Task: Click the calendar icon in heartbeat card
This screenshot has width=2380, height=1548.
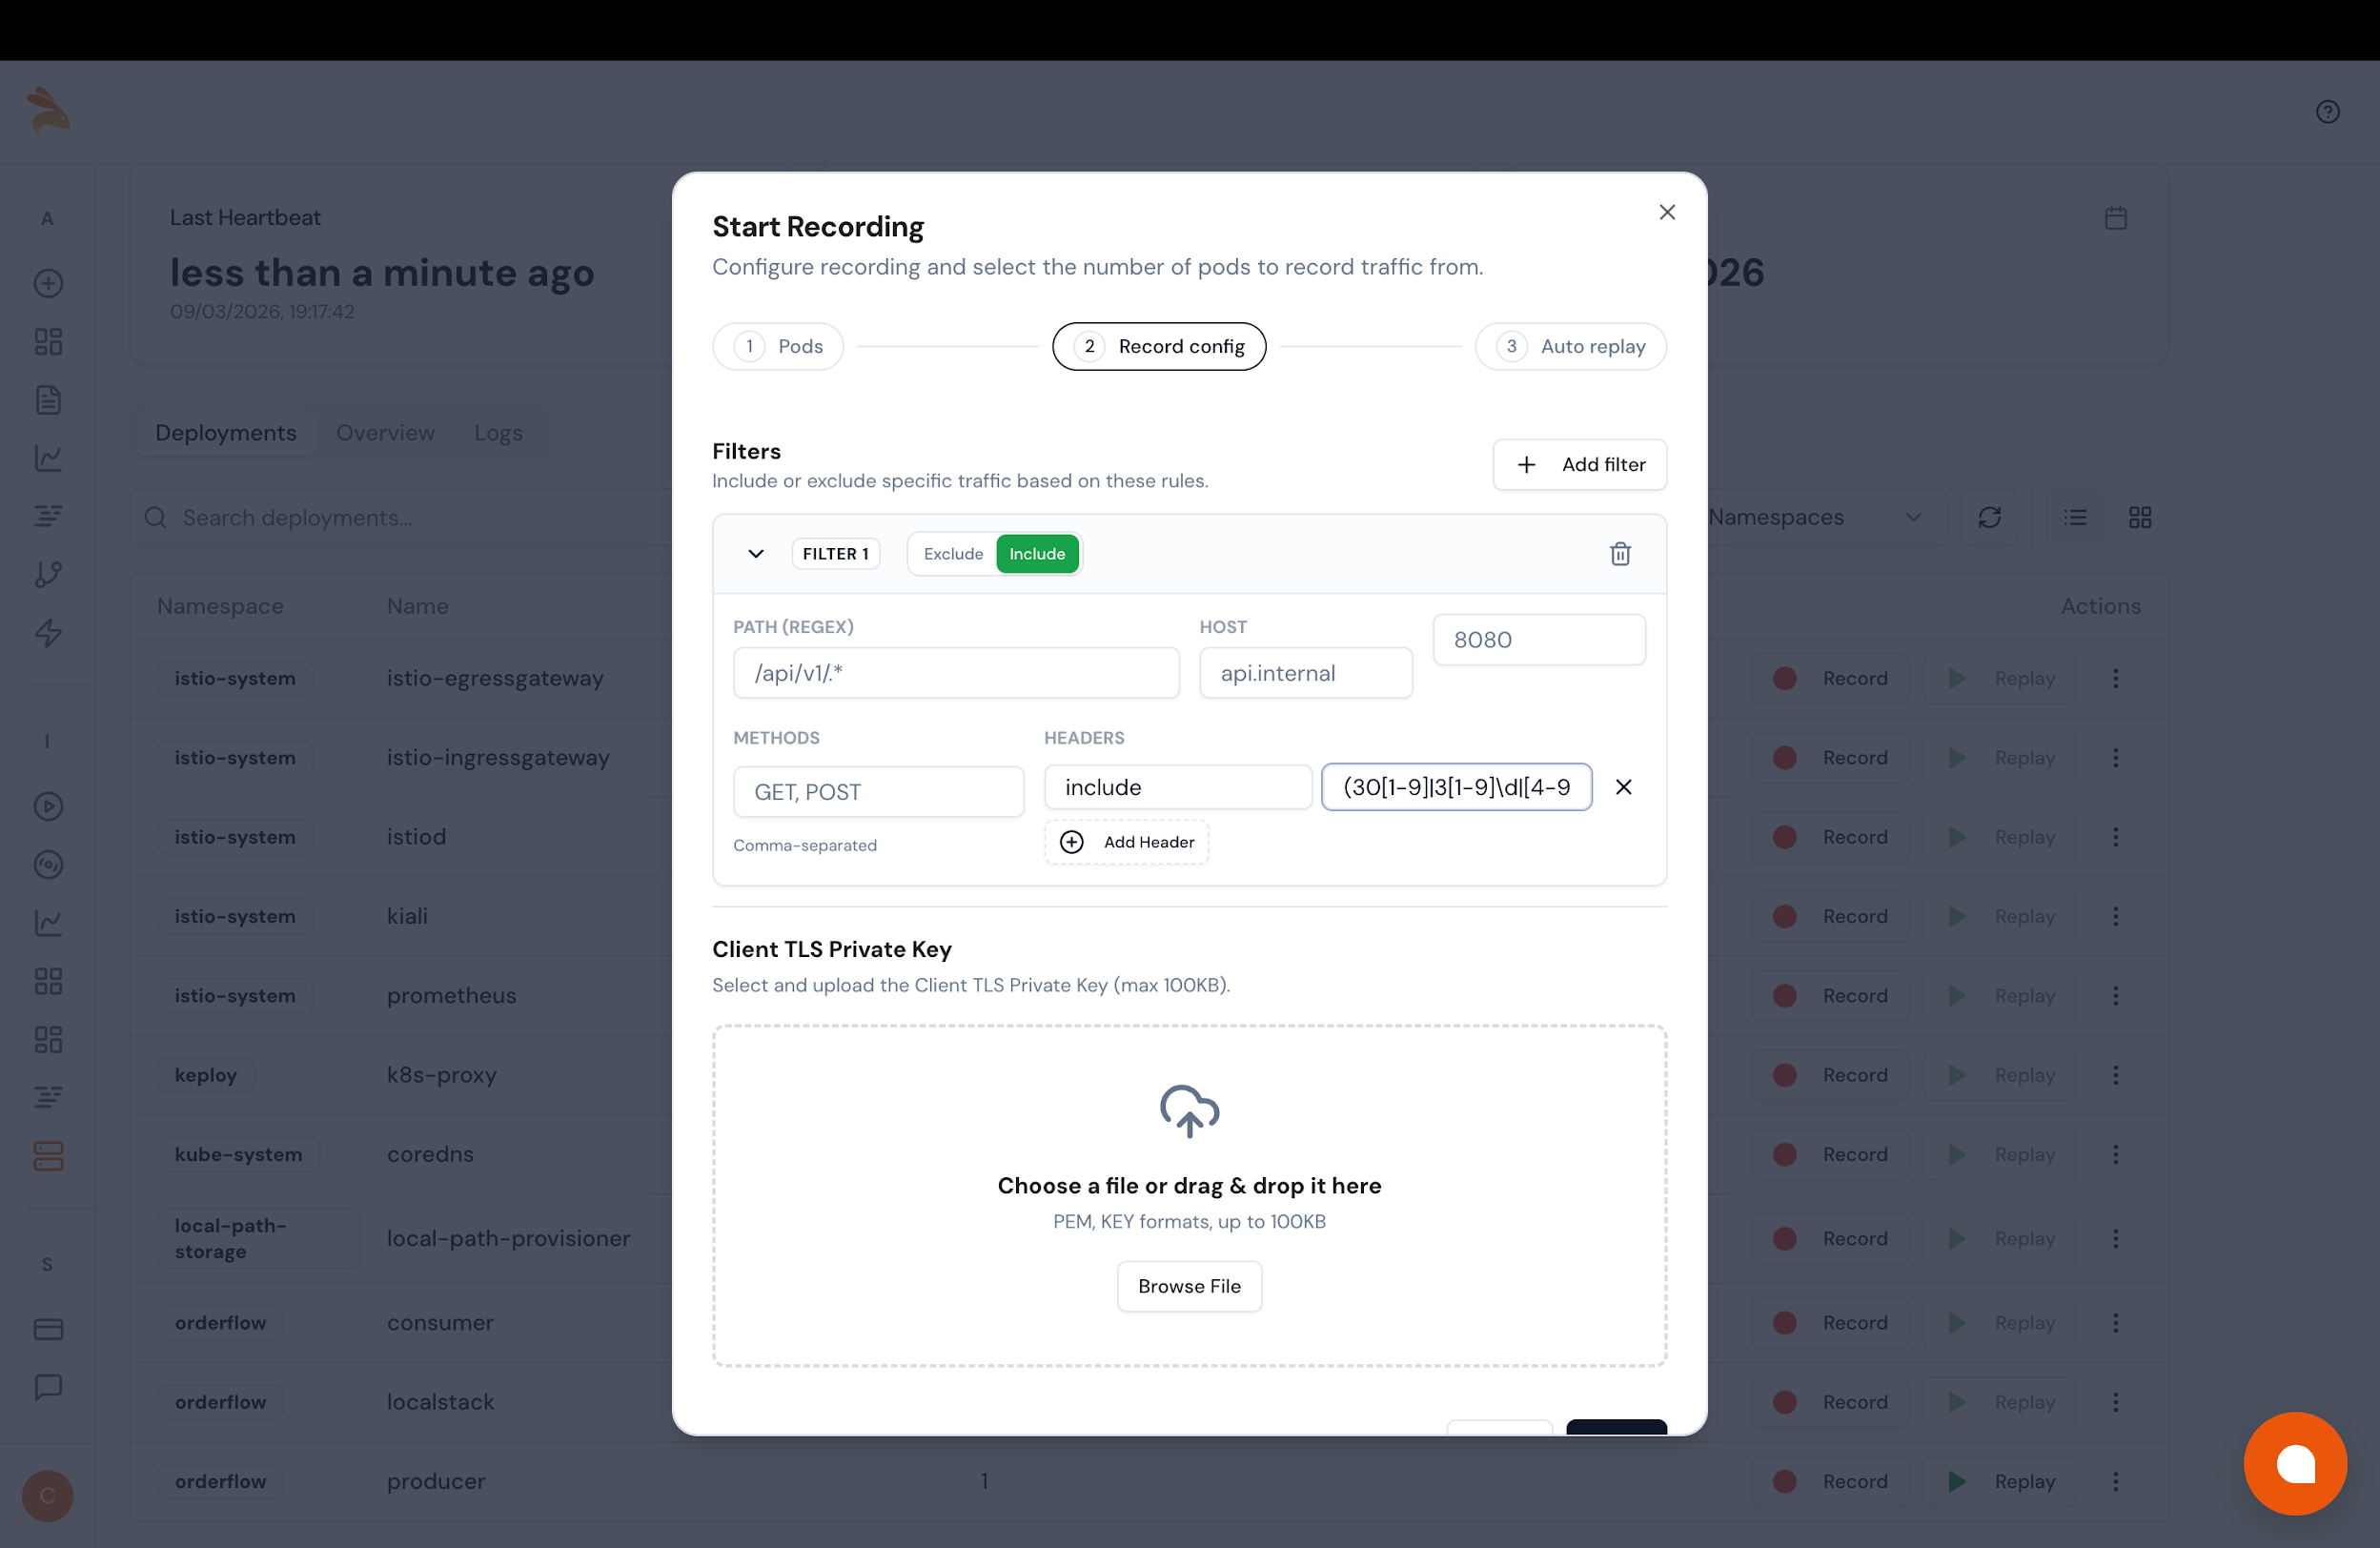Action: [x=2115, y=218]
